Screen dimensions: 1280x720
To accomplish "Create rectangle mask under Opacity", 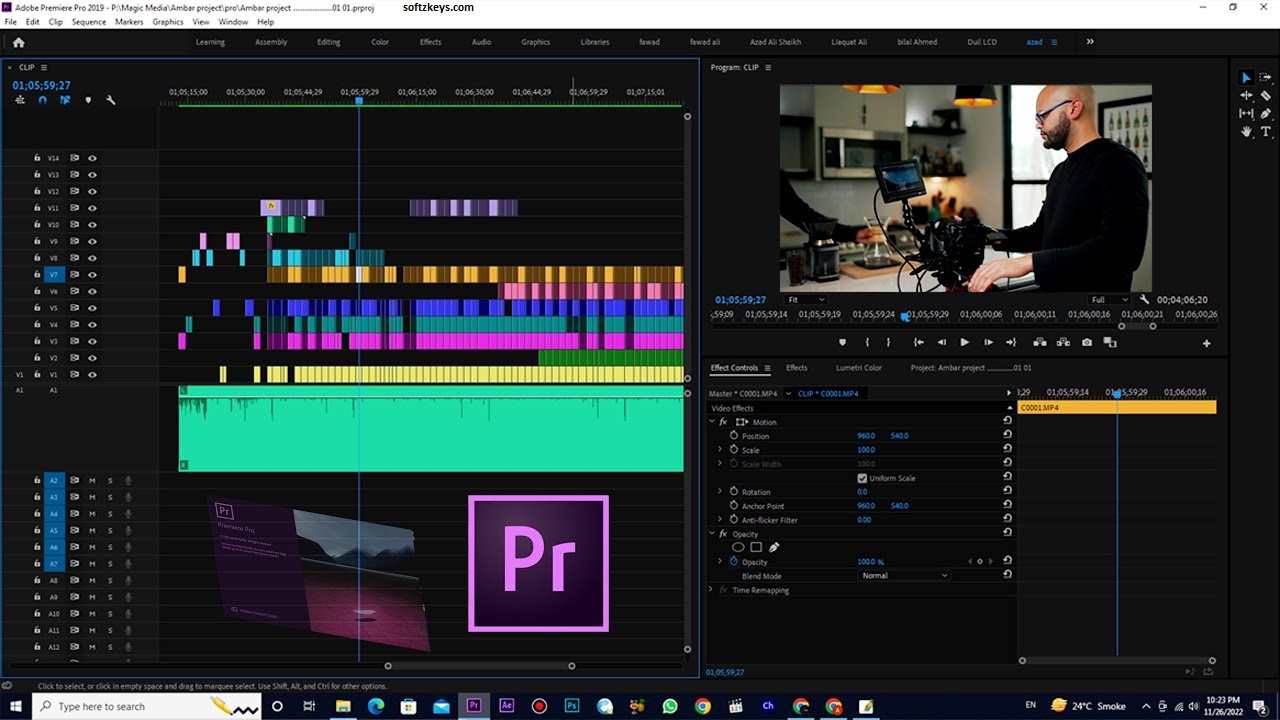I will point(756,547).
